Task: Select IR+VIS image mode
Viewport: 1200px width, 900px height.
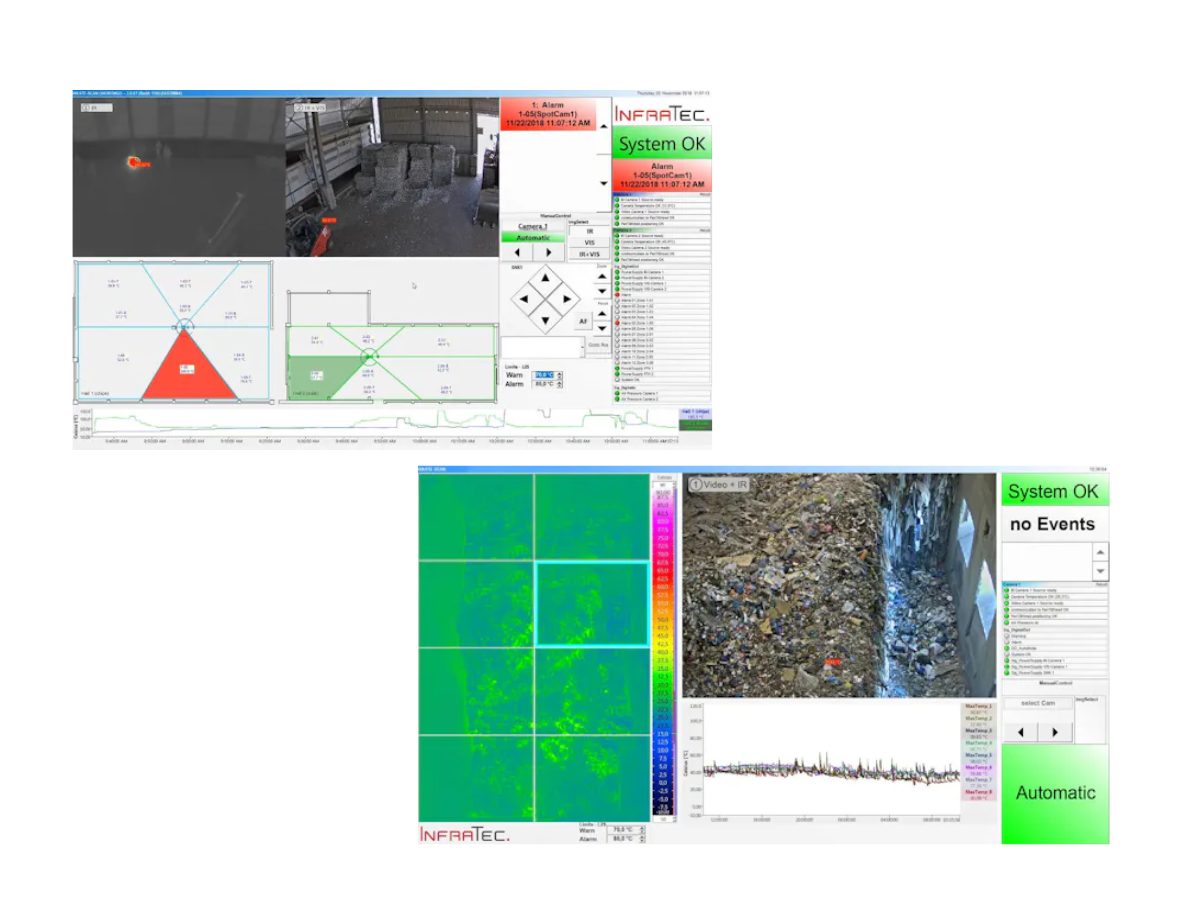Action: pyautogui.click(x=590, y=254)
